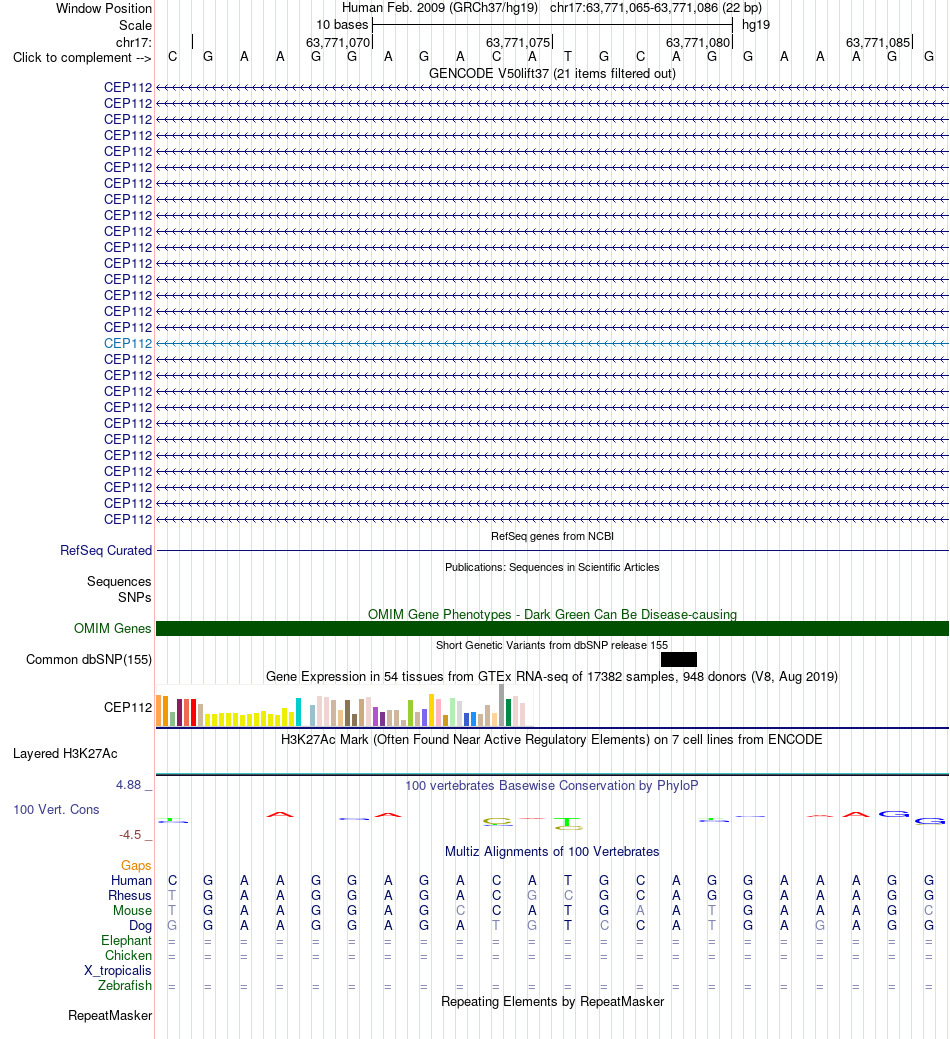Click the dark green OMIM gene bar
This screenshot has height=1039, width=950.
553,629
